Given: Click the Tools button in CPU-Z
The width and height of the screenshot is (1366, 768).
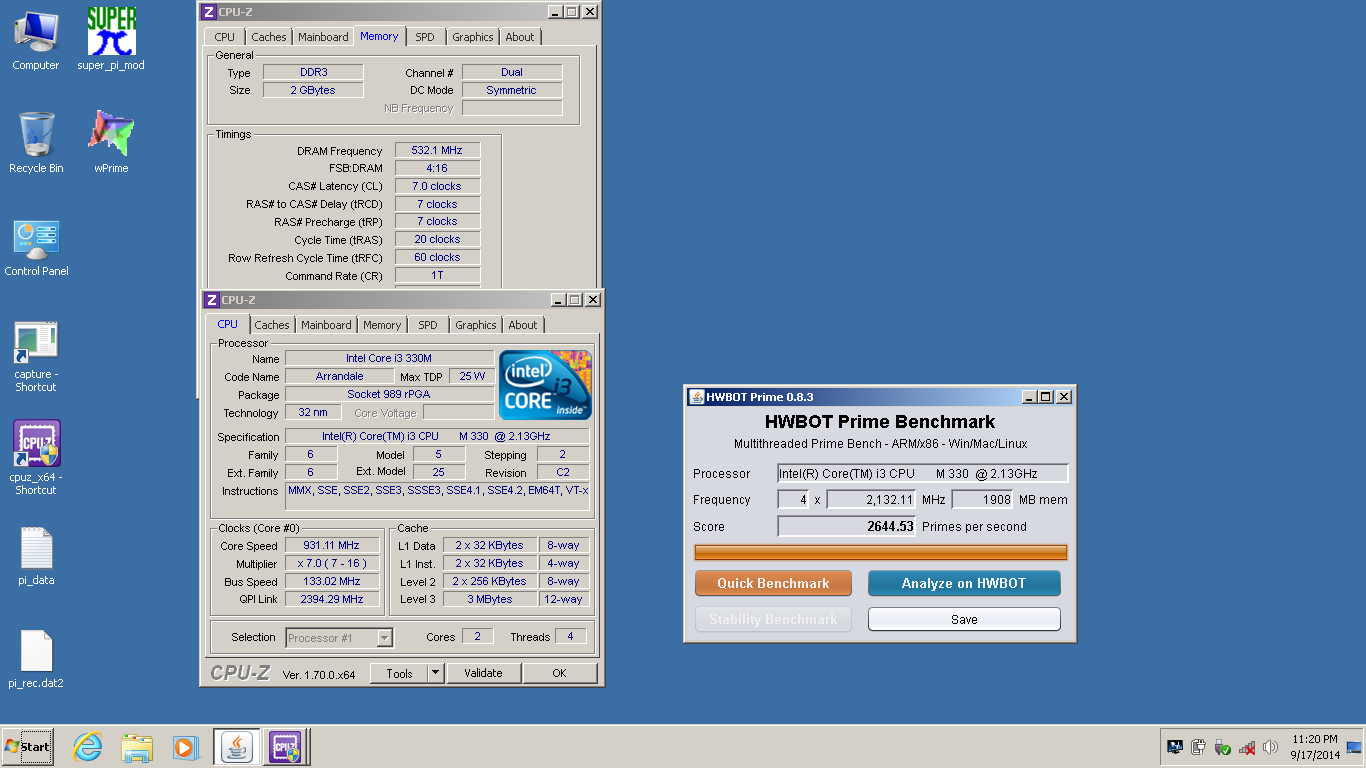Looking at the screenshot, I should click(399, 673).
